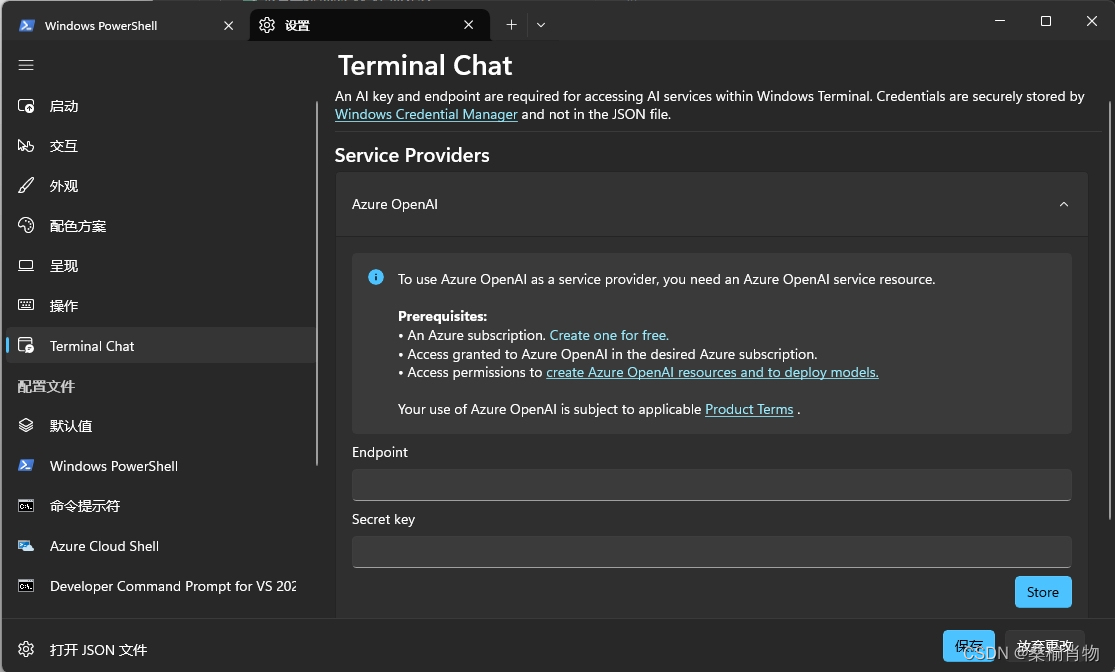Click the Store button
The image size is (1115, 672).
1042,592
